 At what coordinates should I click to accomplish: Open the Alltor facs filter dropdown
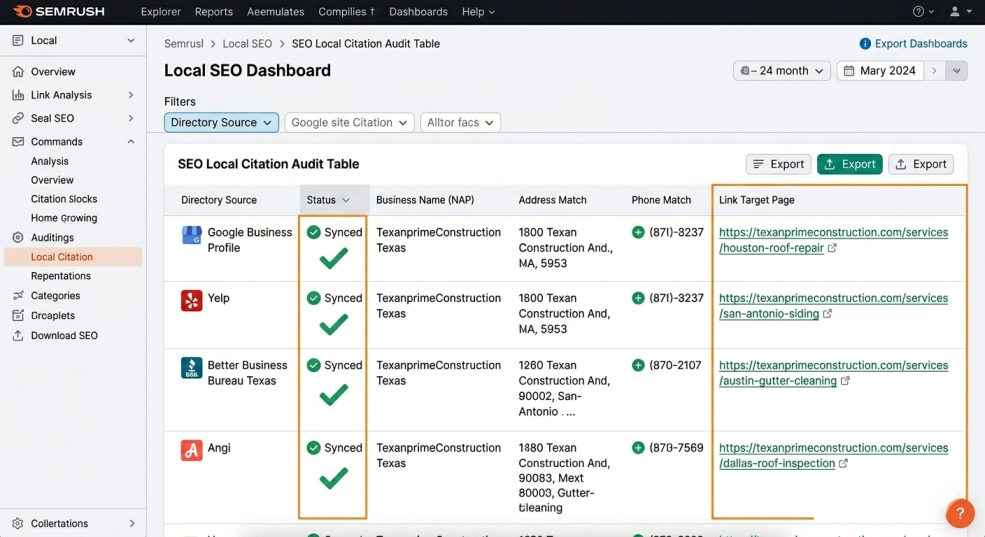coord(460,122)
